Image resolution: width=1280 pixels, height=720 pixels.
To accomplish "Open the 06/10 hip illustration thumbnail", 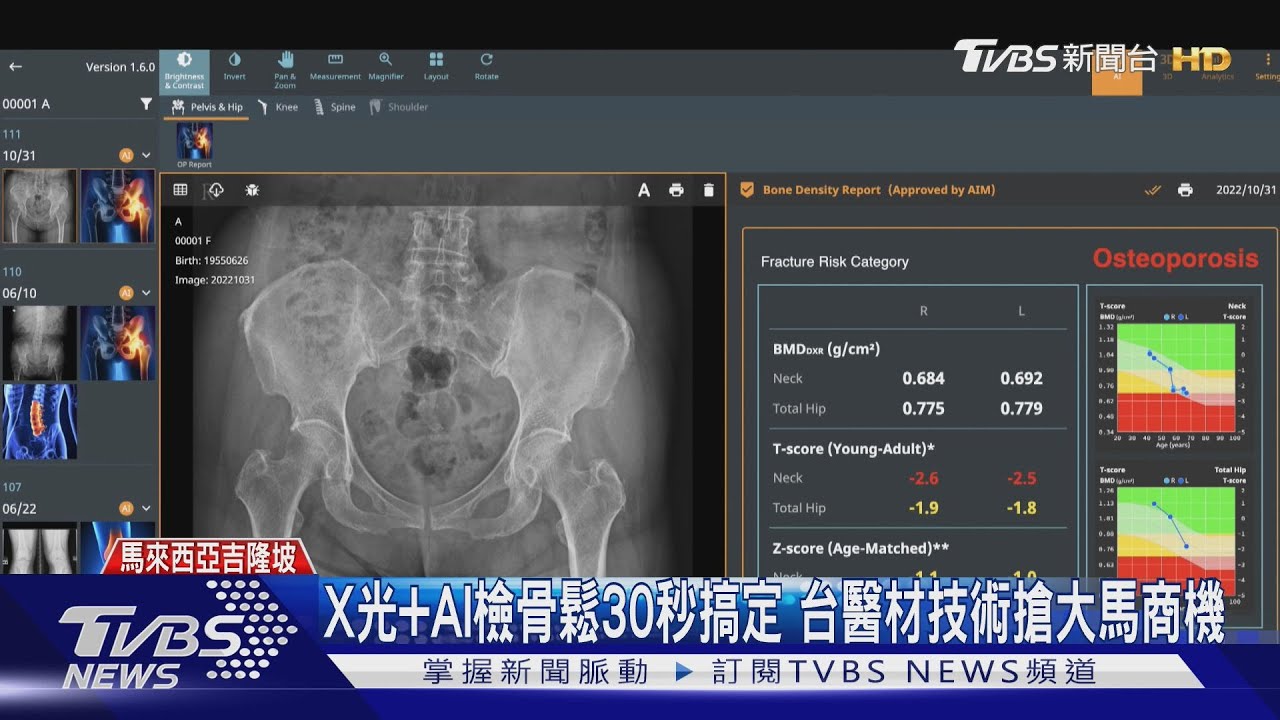I will point(118,343).
